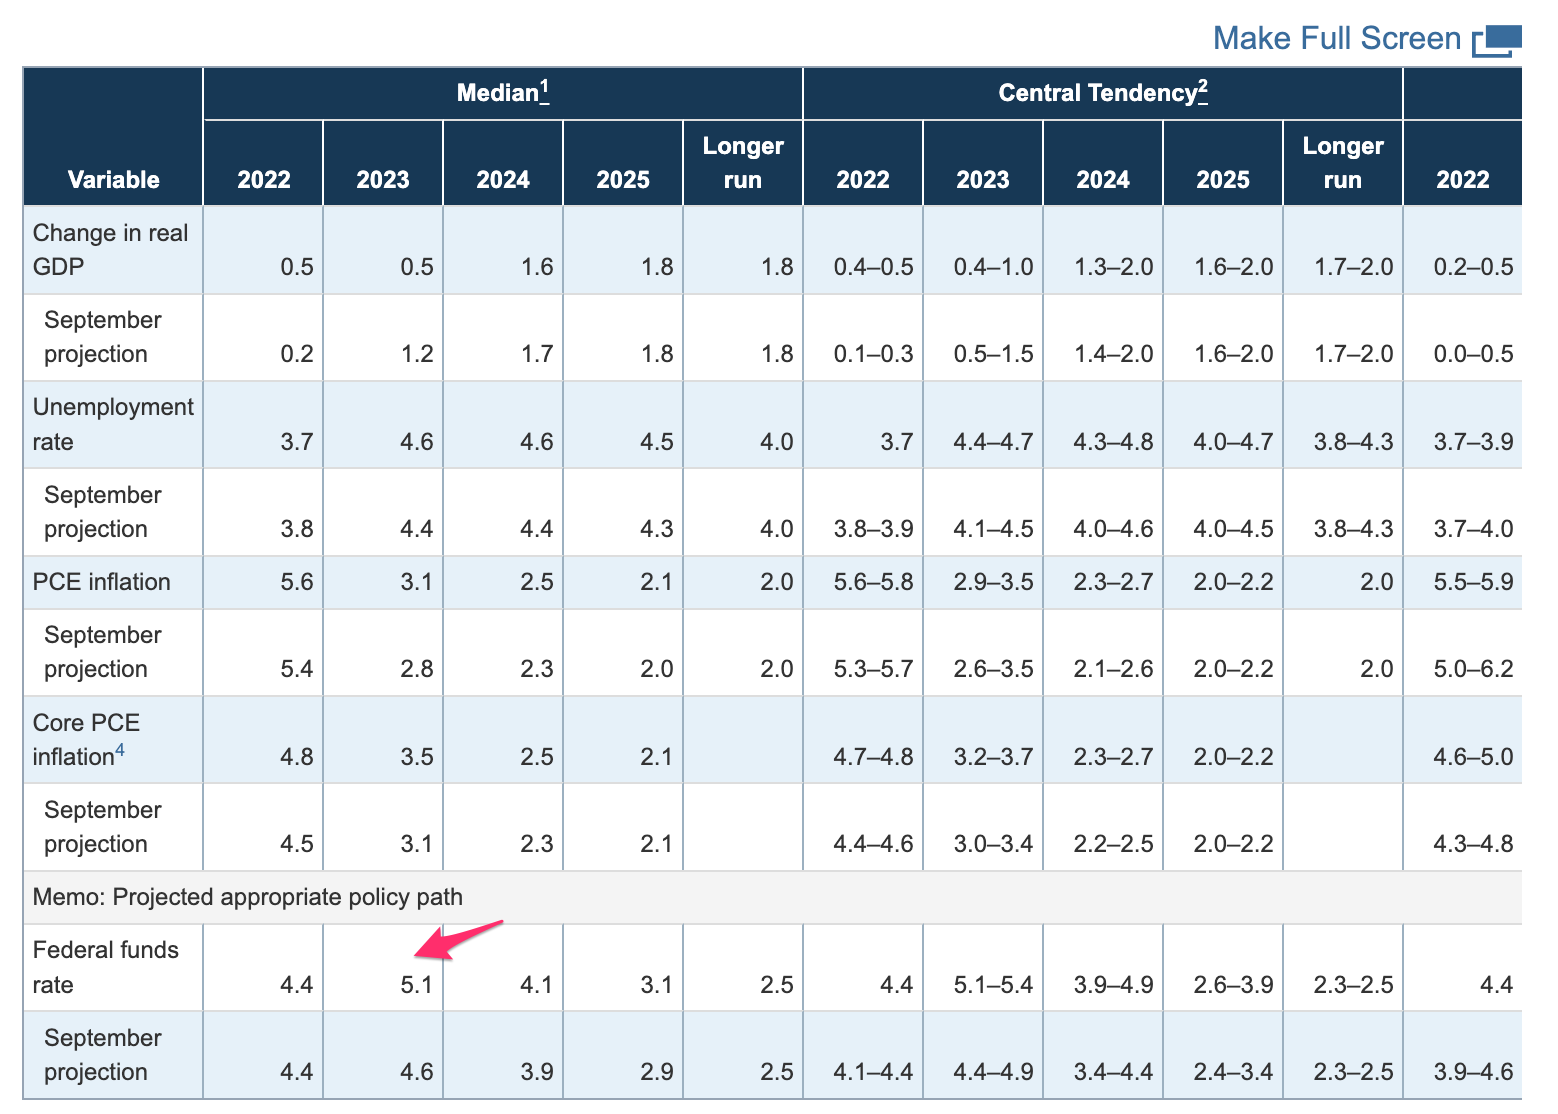The width and height of the screenshot is (1558, 1114).
Task: Select Memo: Projected appropriate policy path row
Action: (247, 897)
